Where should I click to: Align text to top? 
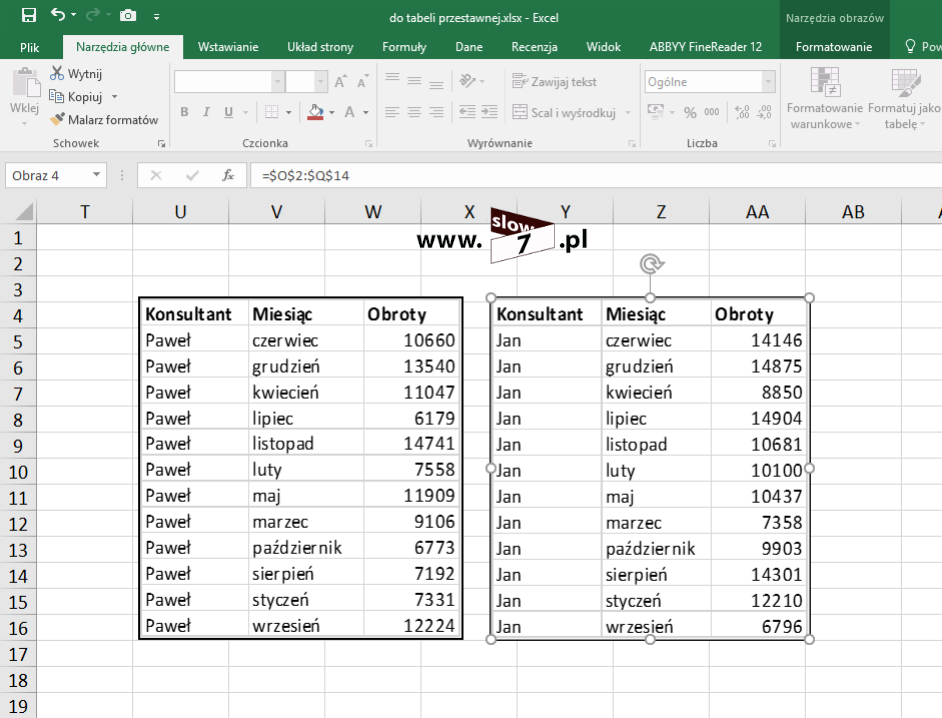click(x=392, y=79)
